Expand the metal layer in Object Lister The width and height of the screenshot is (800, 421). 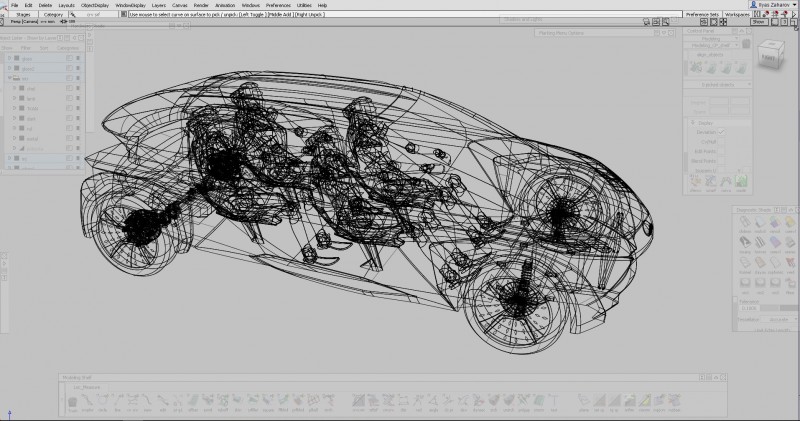pyautogui.click(x=14, y=138)
